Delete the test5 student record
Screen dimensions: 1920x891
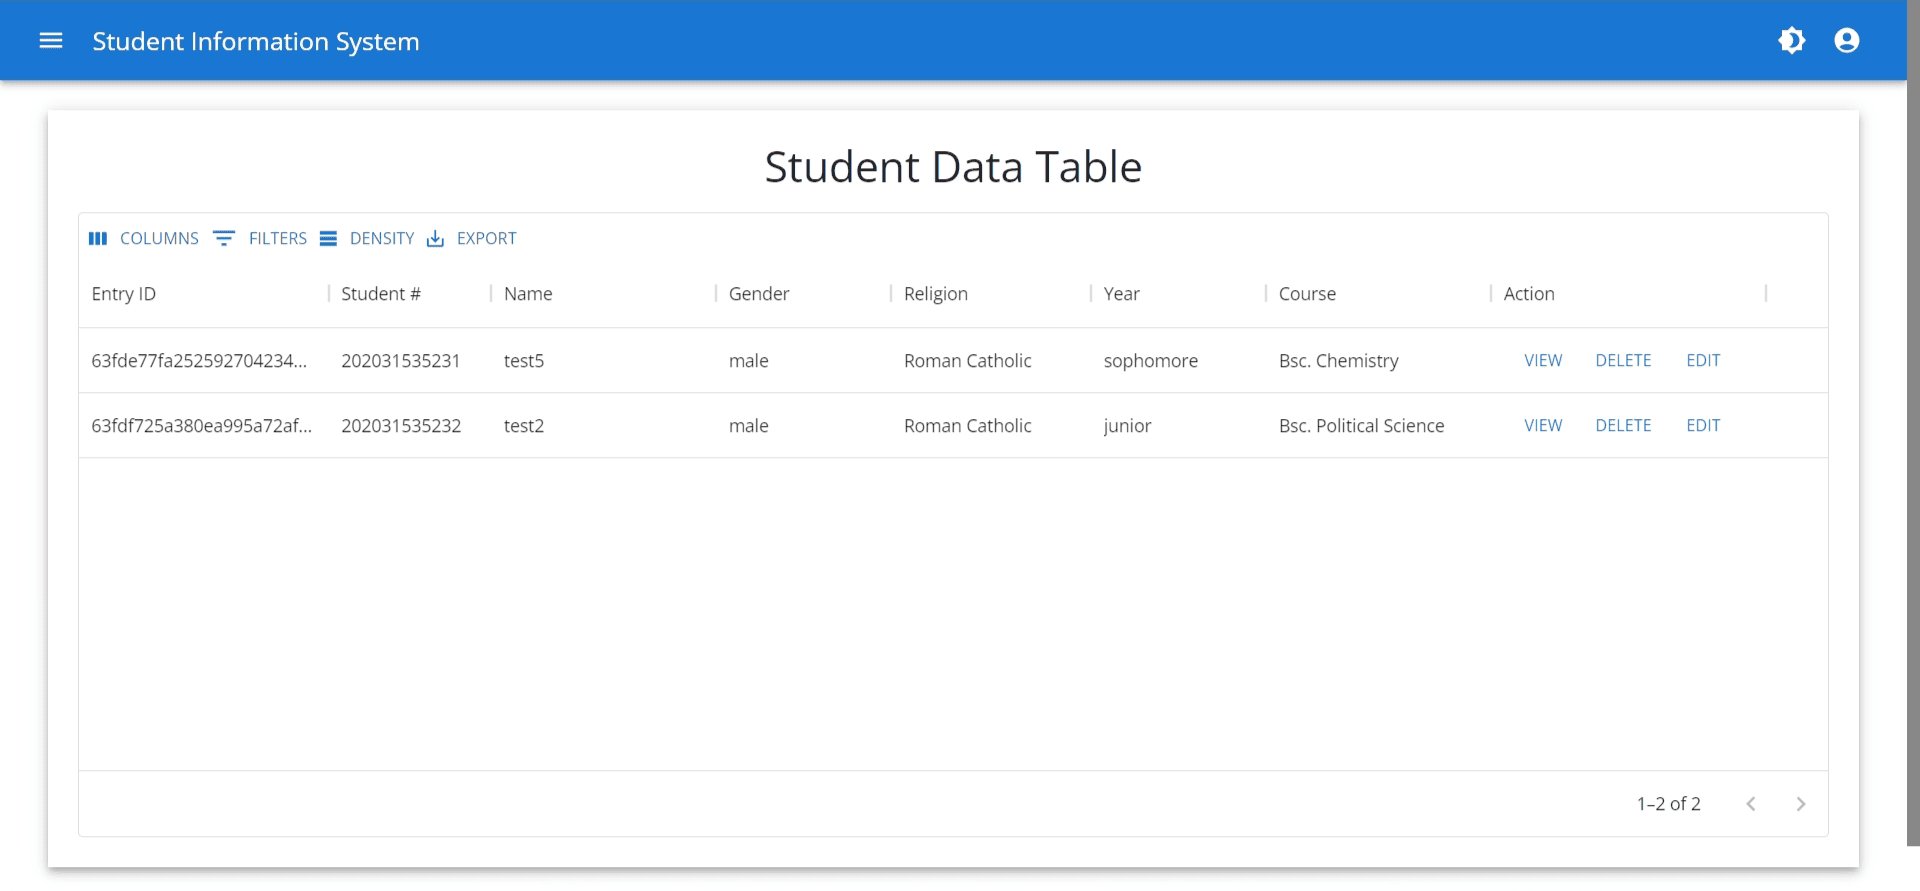(x=1622, y=361)
